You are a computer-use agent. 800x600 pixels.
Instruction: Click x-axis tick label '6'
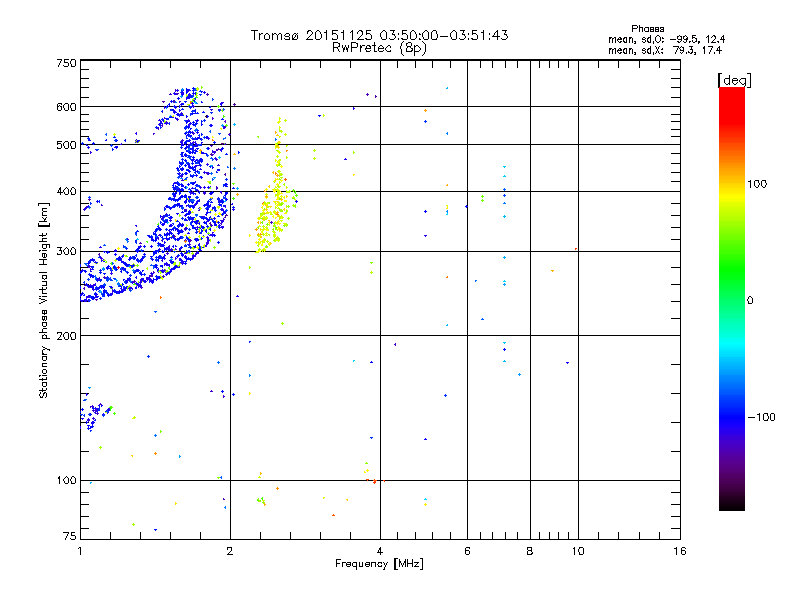467,551
